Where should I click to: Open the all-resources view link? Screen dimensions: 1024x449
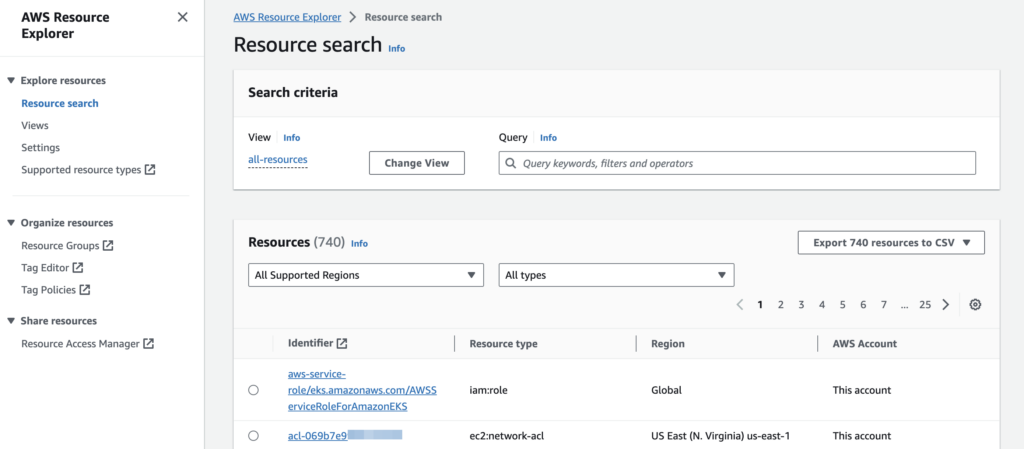278,159
